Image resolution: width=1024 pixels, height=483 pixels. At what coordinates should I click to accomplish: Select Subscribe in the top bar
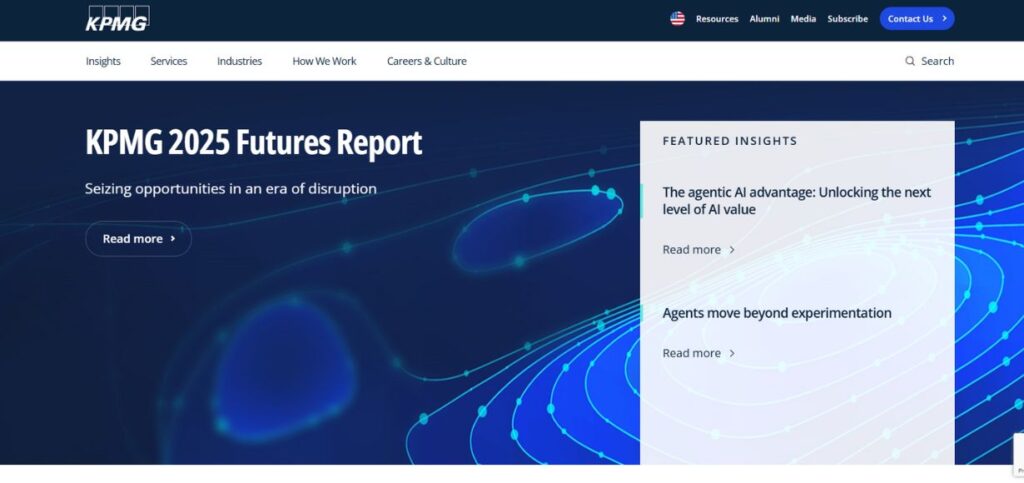click(x=847, y=19)
